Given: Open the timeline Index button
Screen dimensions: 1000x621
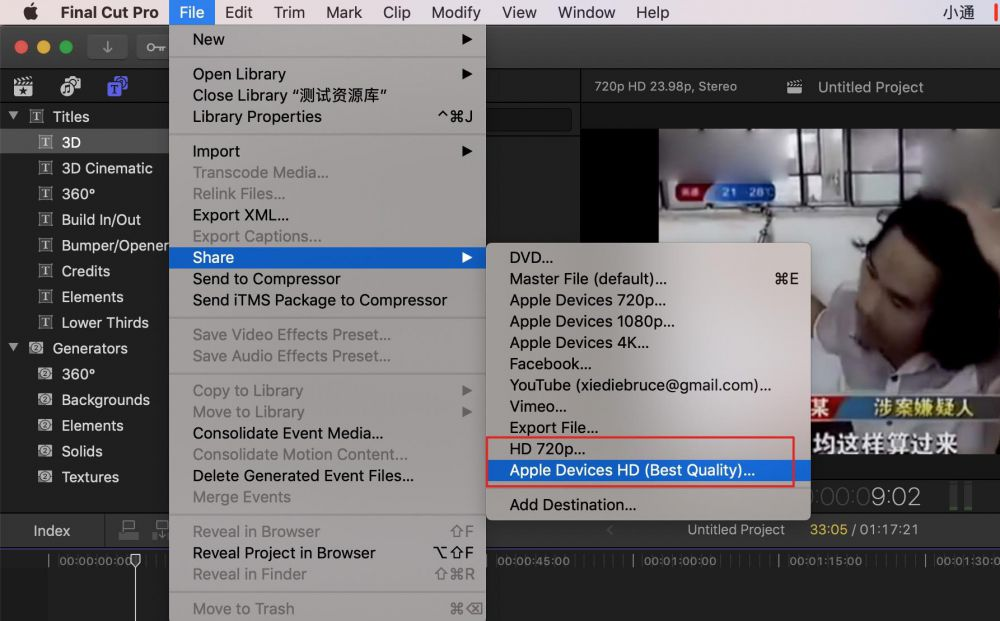Looking at the screenshot, I should [x=52, y=530].
